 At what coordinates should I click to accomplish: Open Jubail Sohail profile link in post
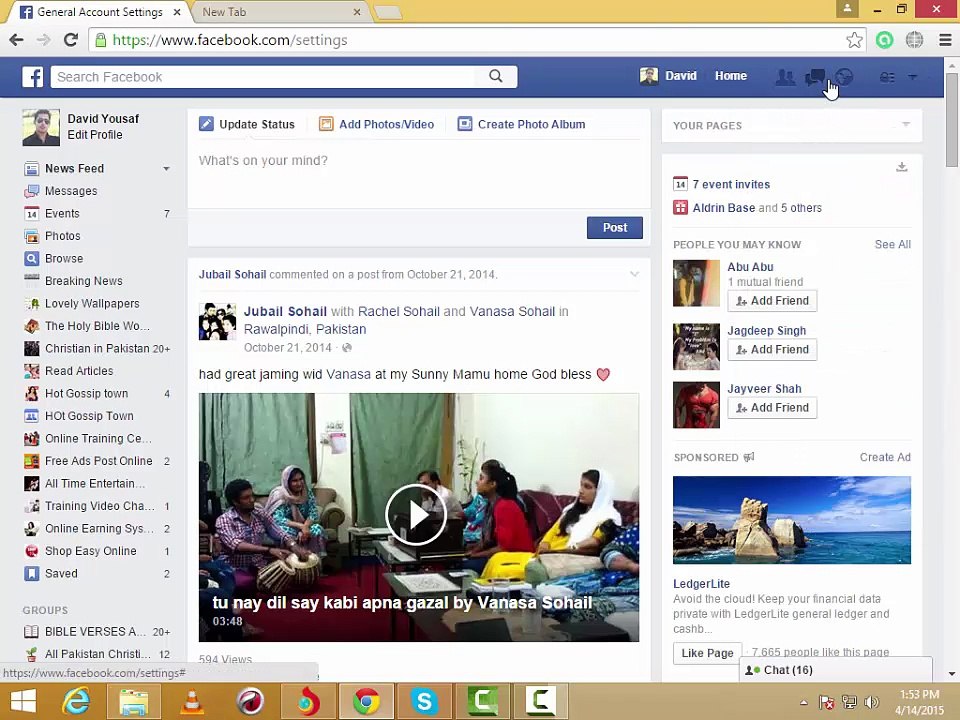click(x=285, y=312)
